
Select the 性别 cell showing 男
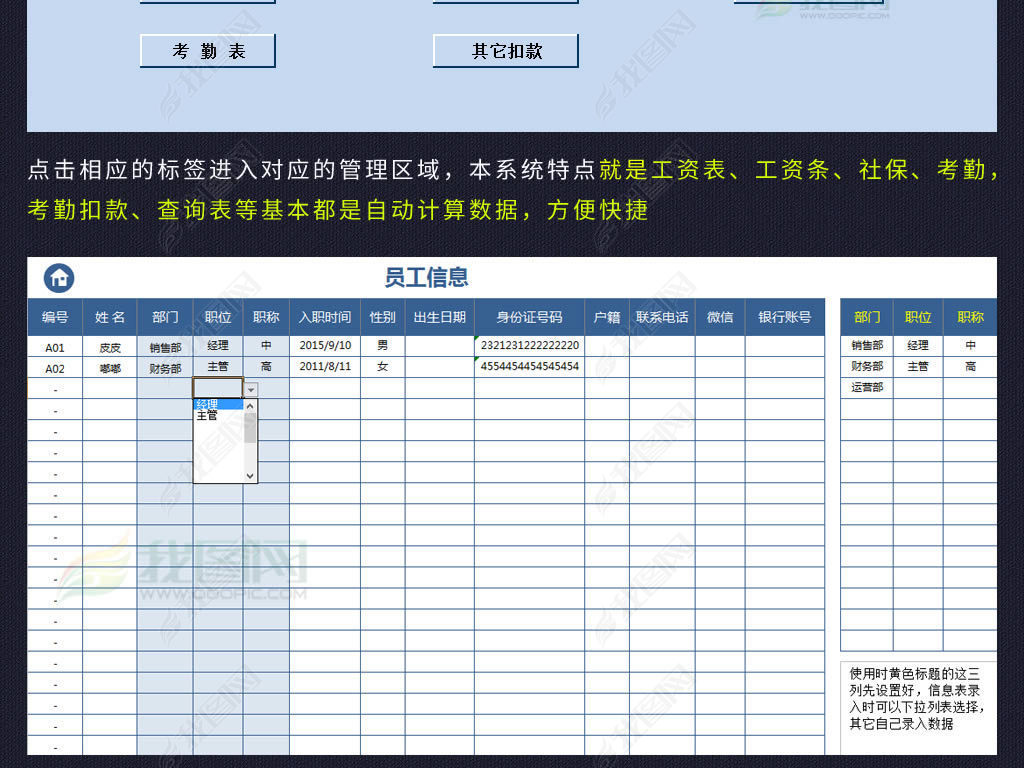[382, 345]
